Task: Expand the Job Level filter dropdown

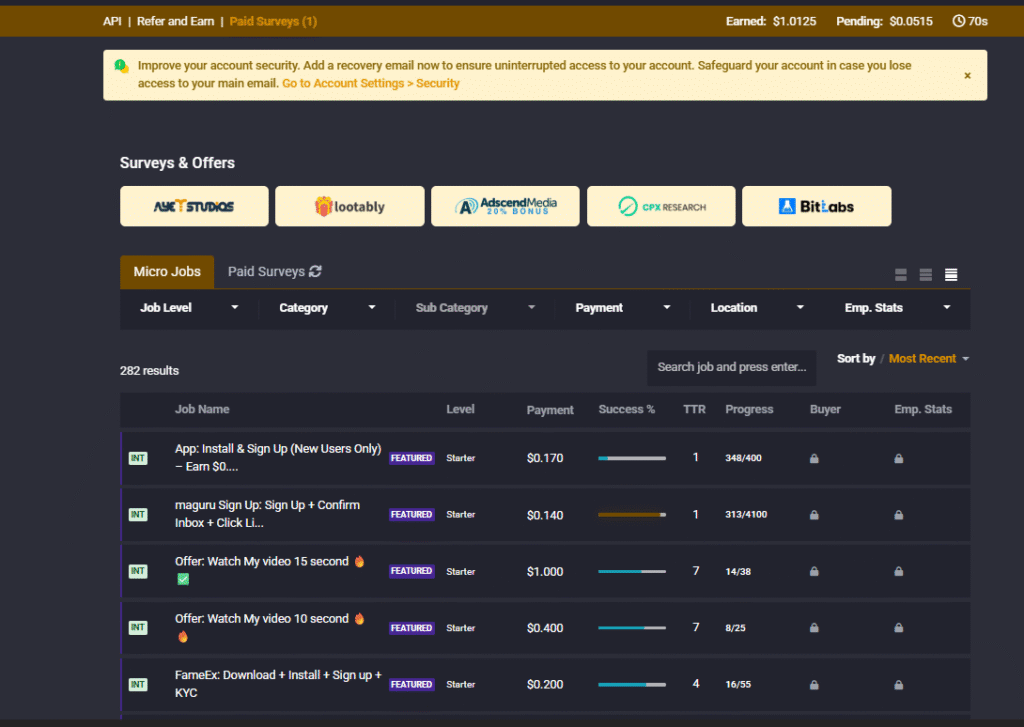Action: click(189, 308)
